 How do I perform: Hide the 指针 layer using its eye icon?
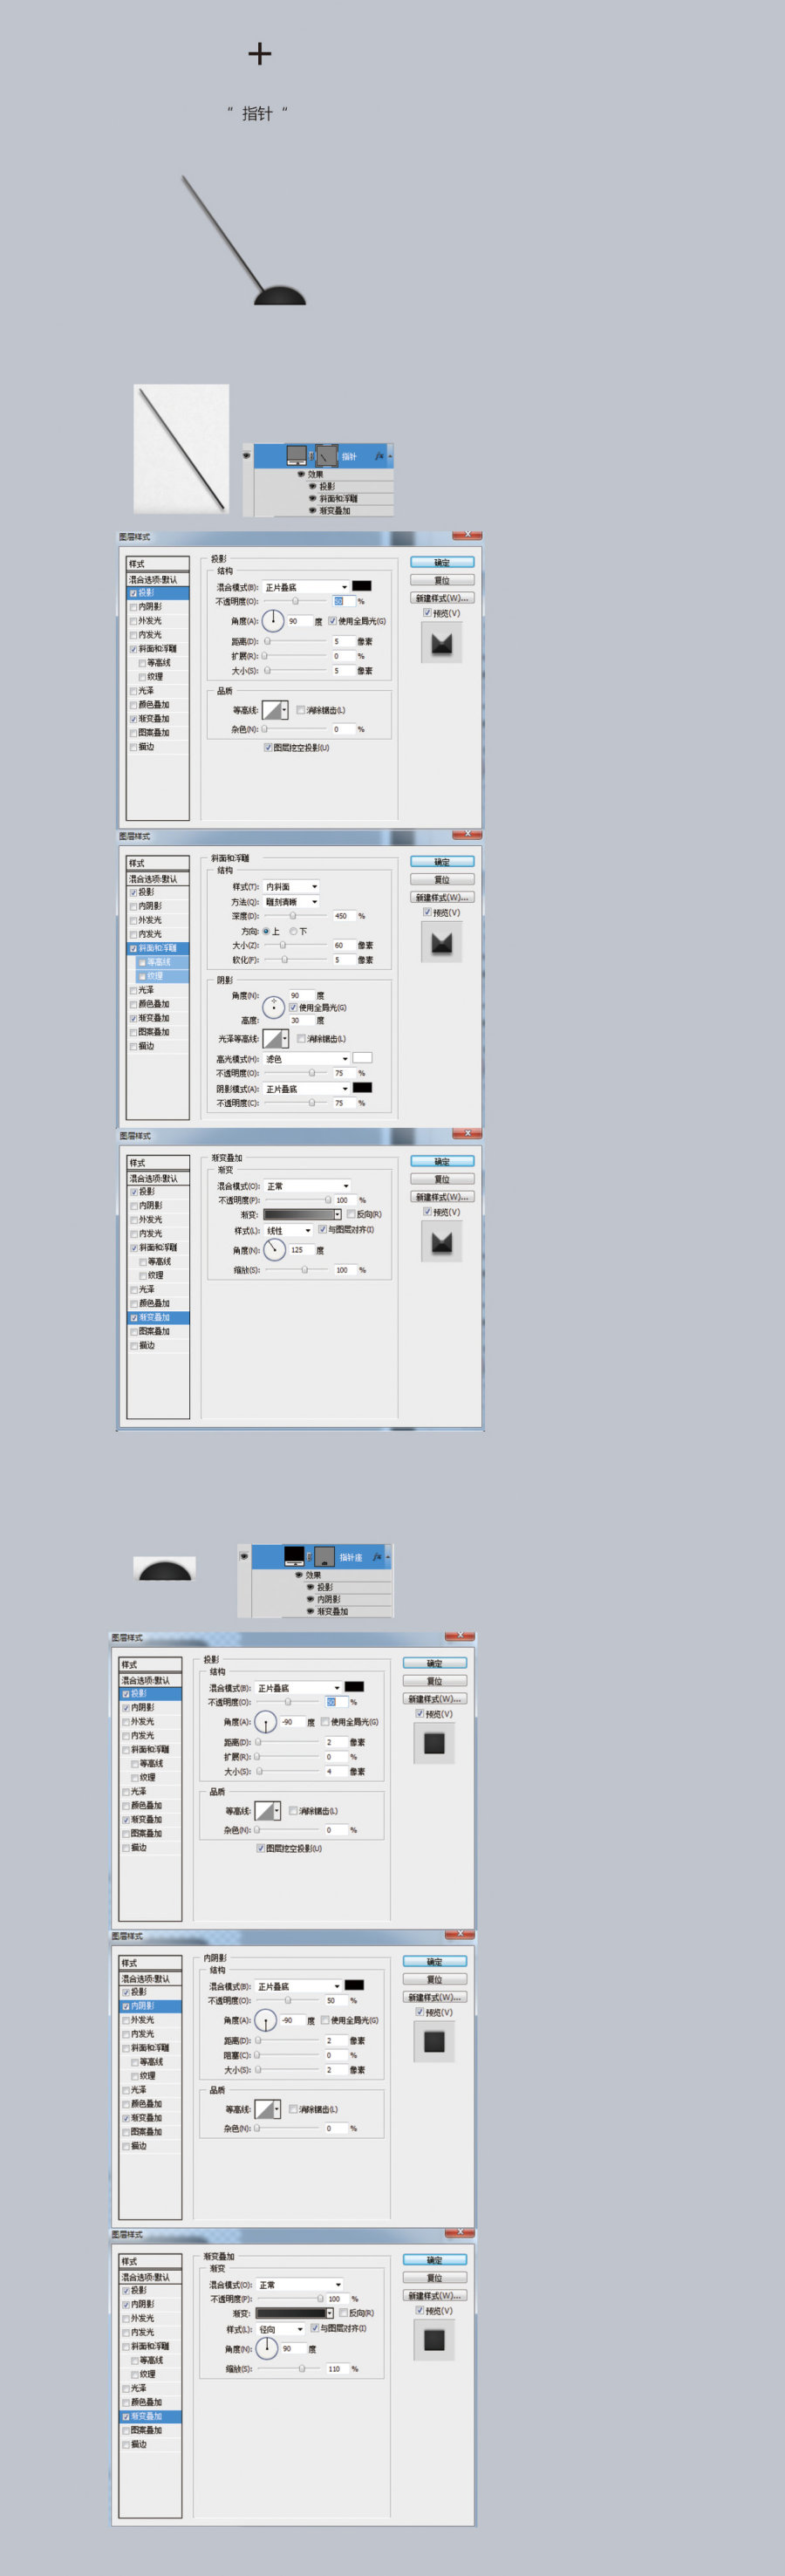coord(247,455)
